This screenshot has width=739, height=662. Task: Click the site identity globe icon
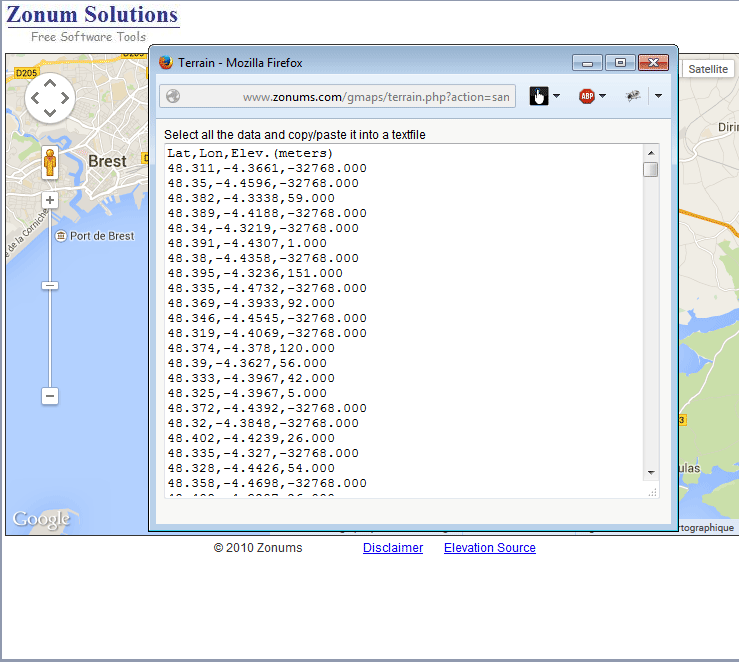(173, 96)
